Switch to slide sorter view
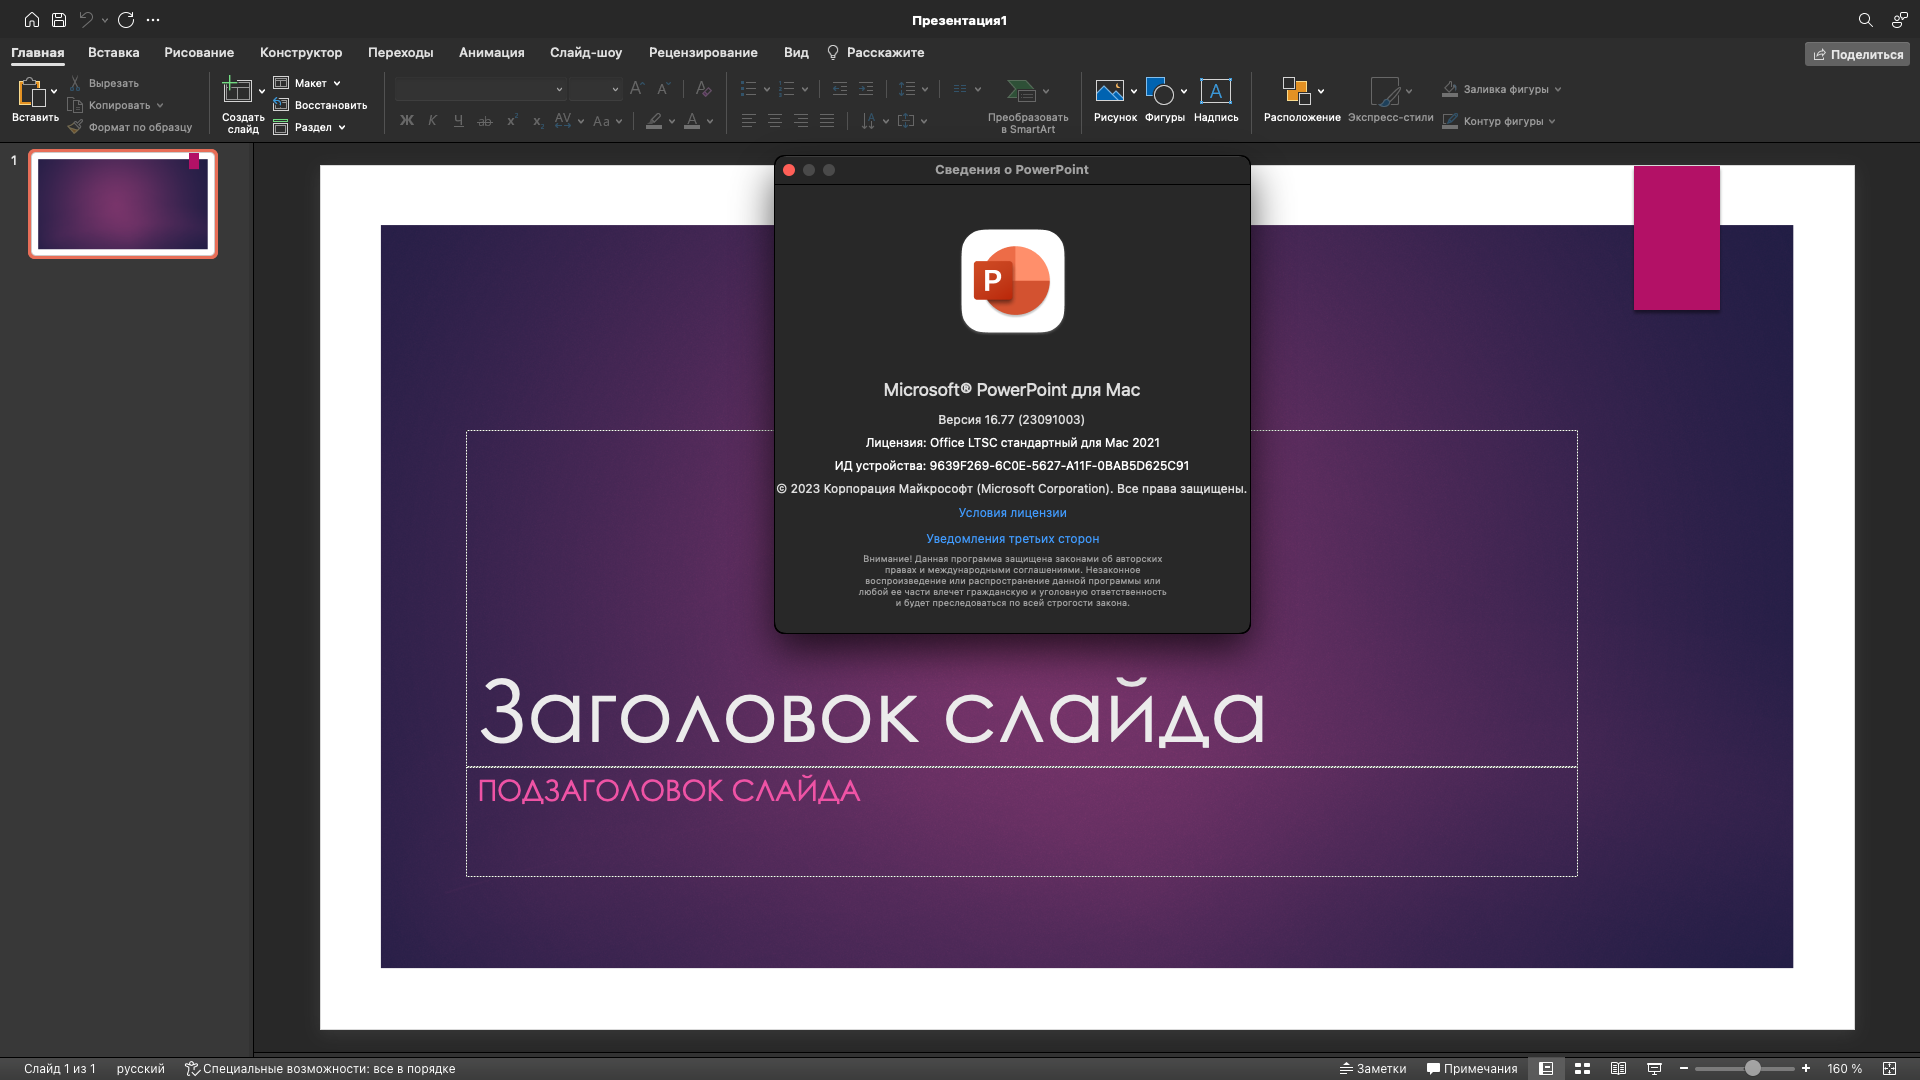The width and height of the screenshot is (1920, 1080). coord(1582,1069)
